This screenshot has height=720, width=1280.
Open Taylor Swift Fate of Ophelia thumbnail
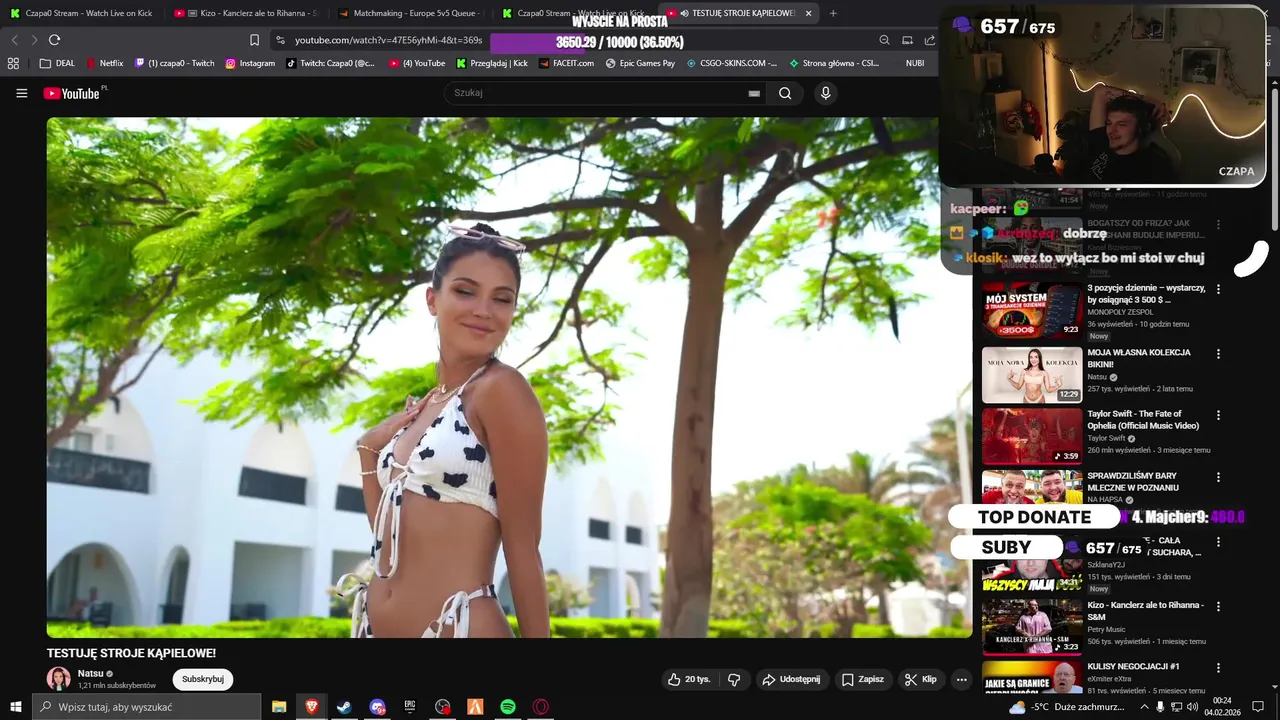pyautogui.click(x=1032, y=436)
